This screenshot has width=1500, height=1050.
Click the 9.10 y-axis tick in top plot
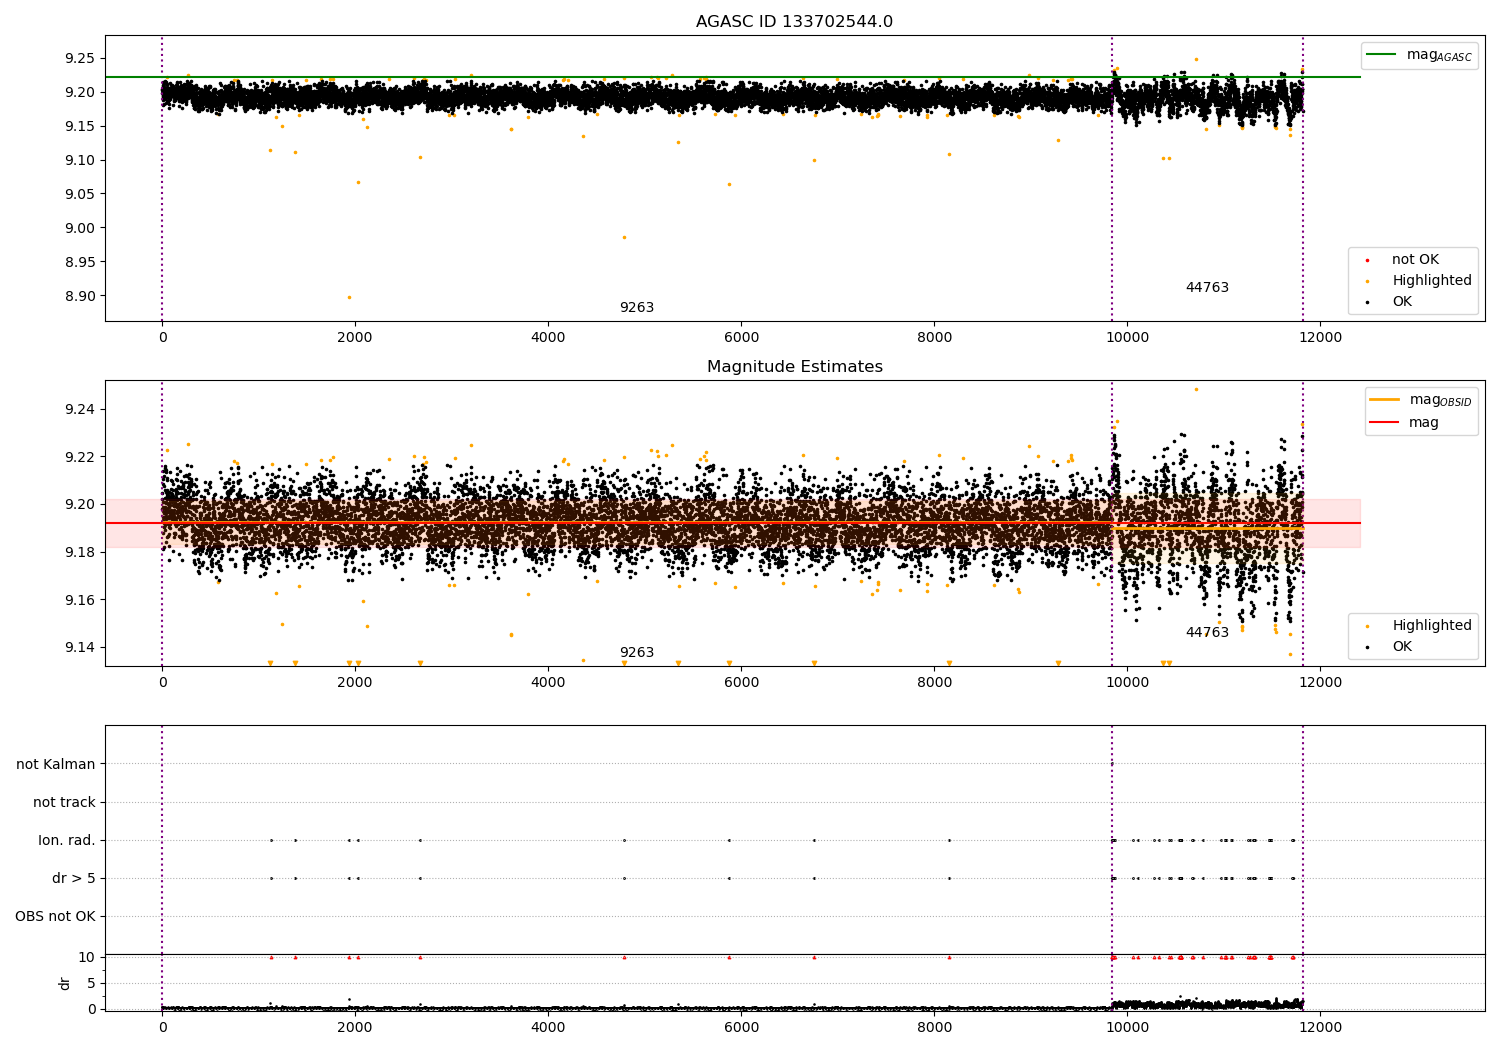pos(79,160)
